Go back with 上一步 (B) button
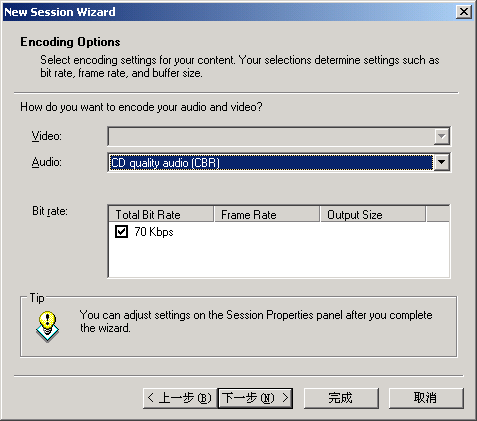 180,398
